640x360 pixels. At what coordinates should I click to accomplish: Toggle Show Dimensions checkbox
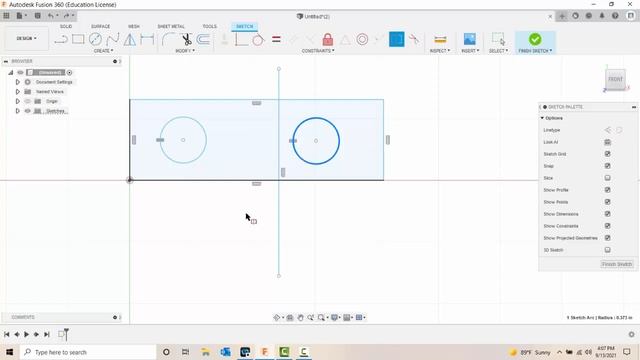pyautogui.click(x=607, y=214)
